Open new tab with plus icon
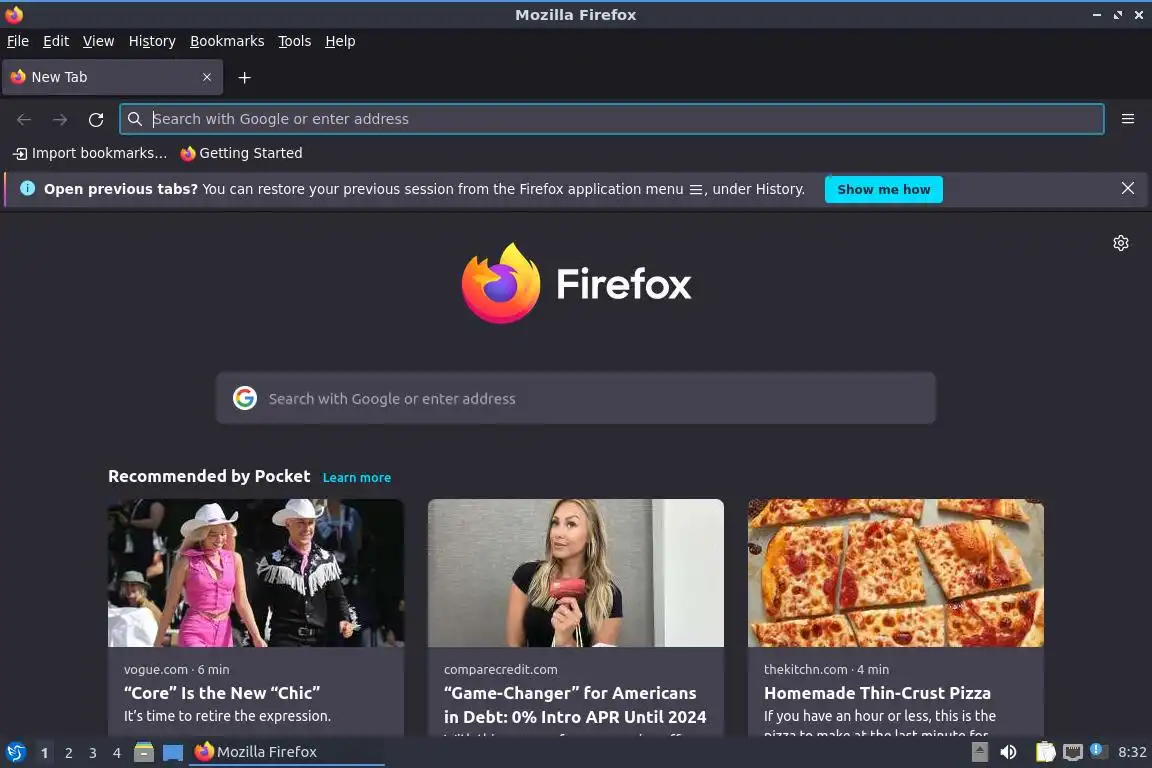 coord(245,77)
